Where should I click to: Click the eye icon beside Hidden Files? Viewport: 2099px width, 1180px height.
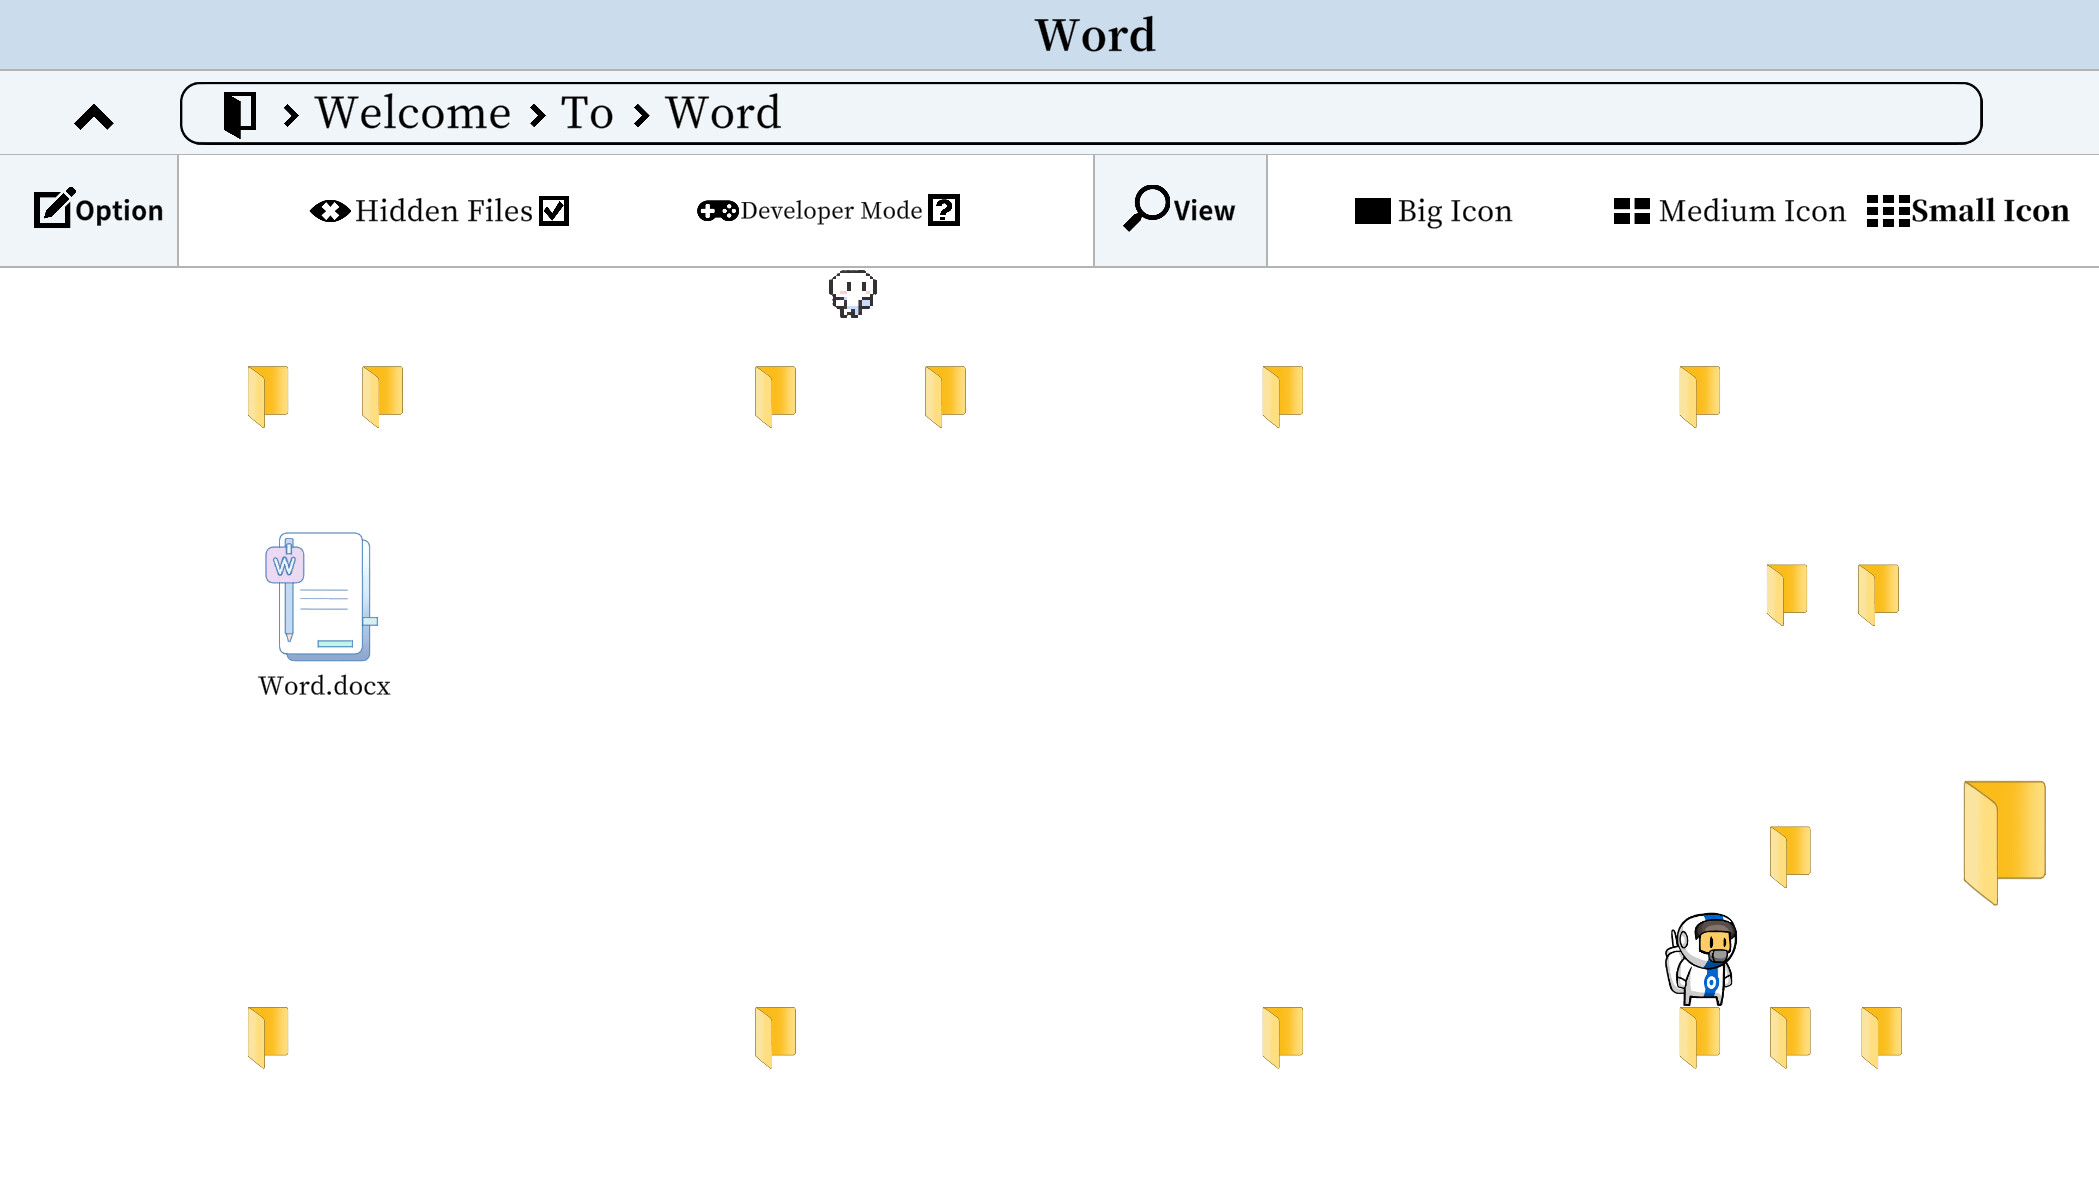[x=329, y=211]
